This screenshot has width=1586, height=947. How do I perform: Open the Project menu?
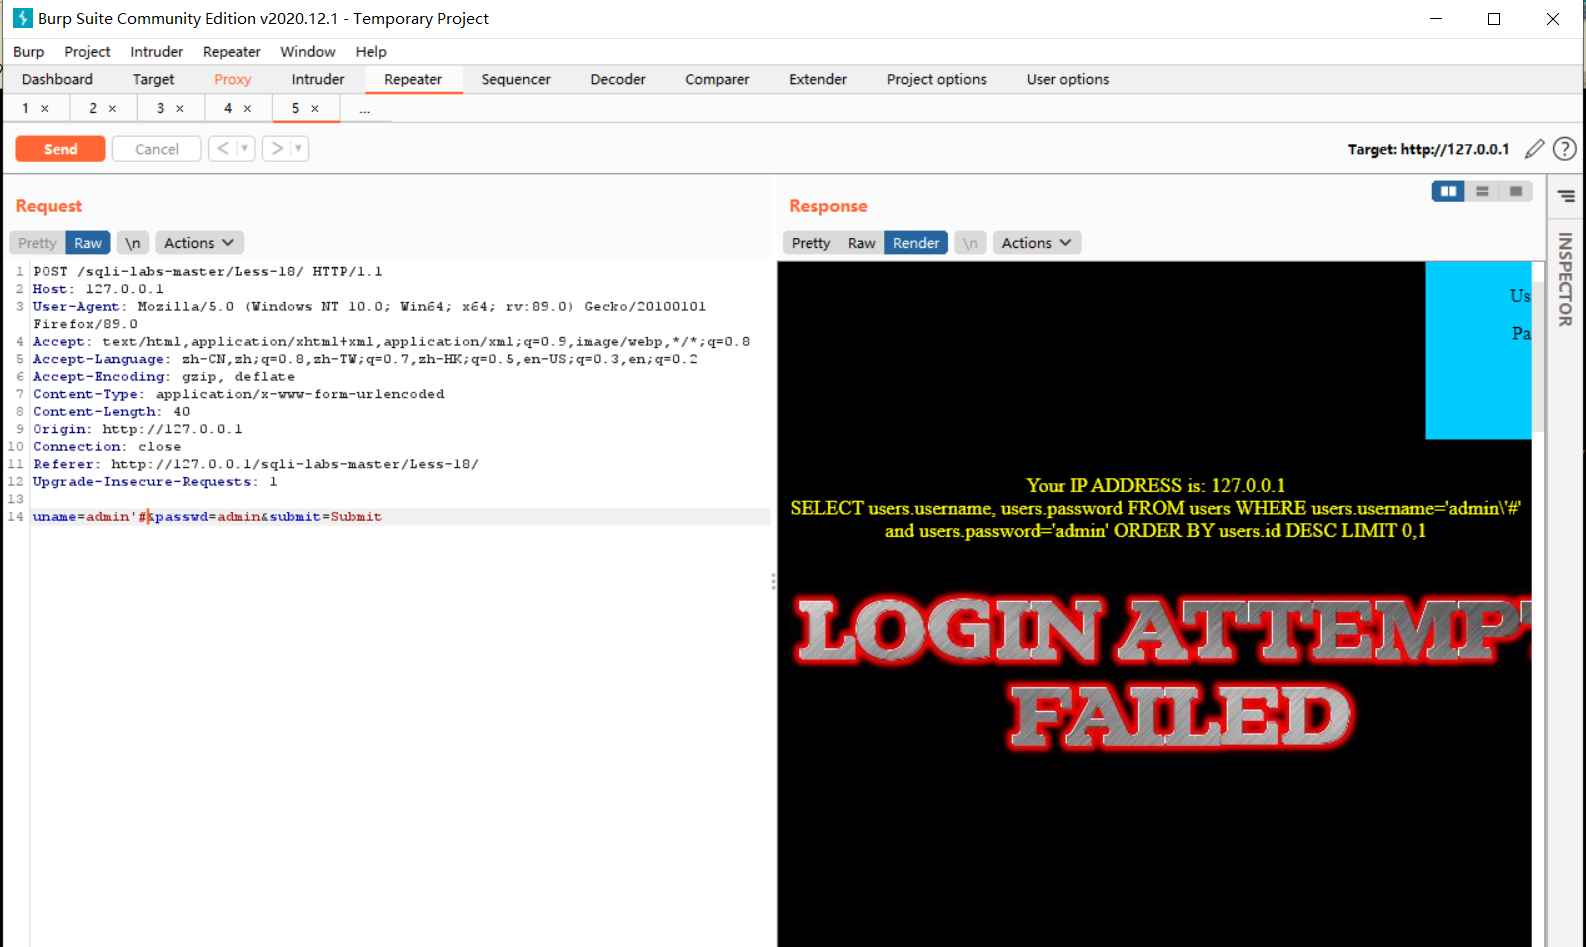pyautogui.click(x=87, y=52)
